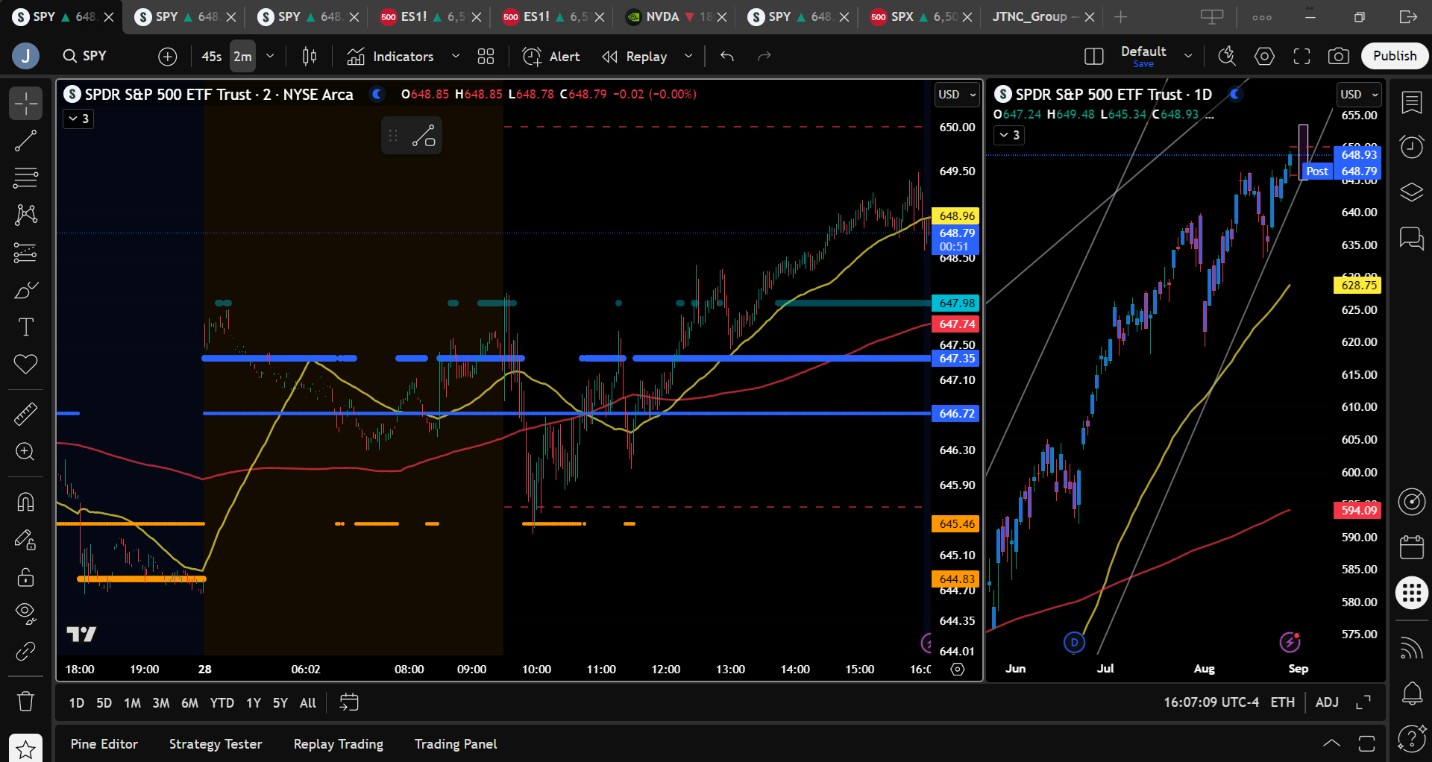Open chart settings gear in top toolbar
1432x762 pixels.
coord(1264,56)
